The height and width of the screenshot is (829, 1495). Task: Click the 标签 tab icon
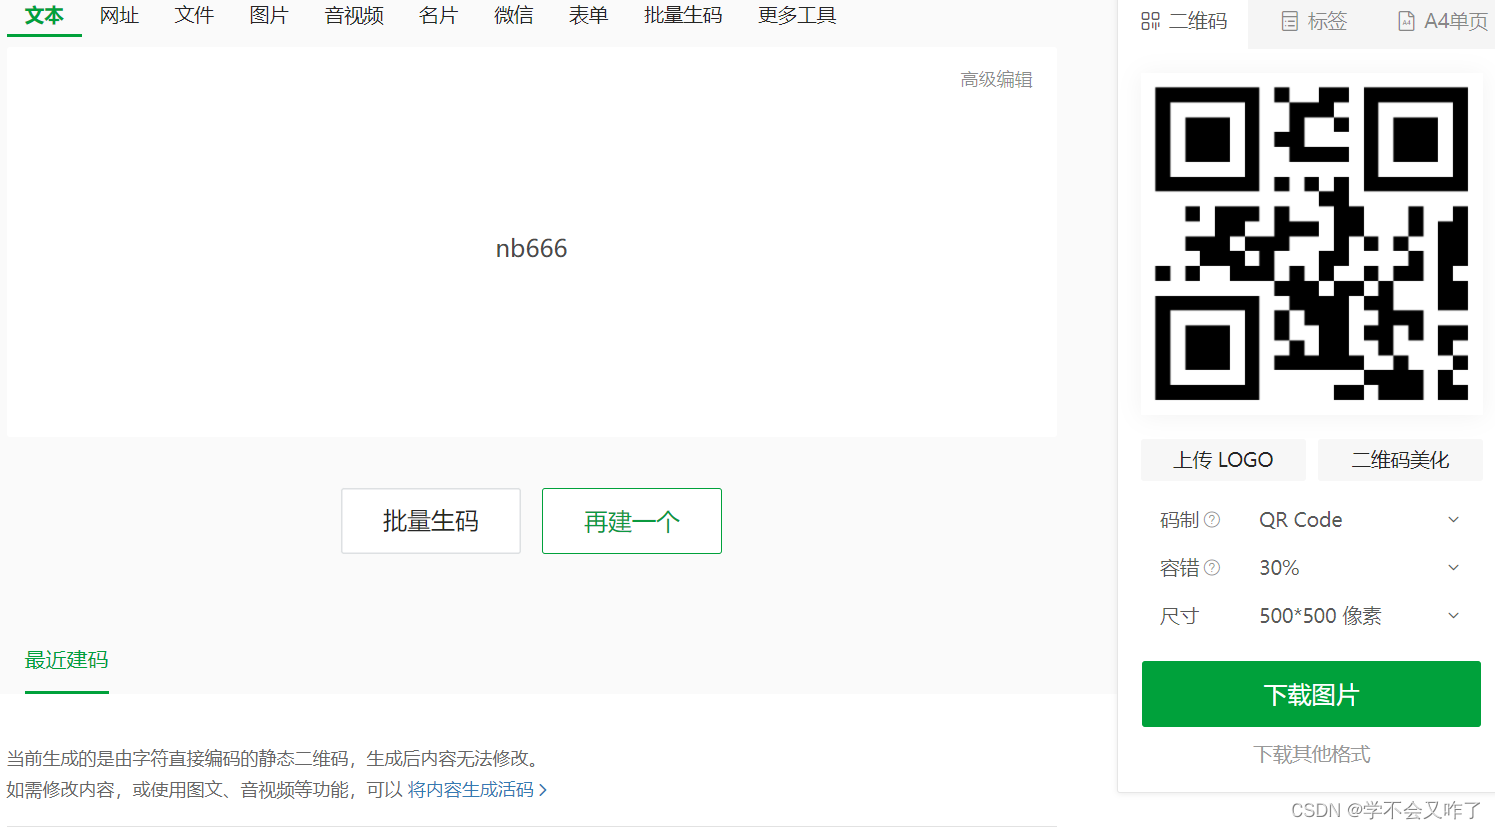(1290, 21)
